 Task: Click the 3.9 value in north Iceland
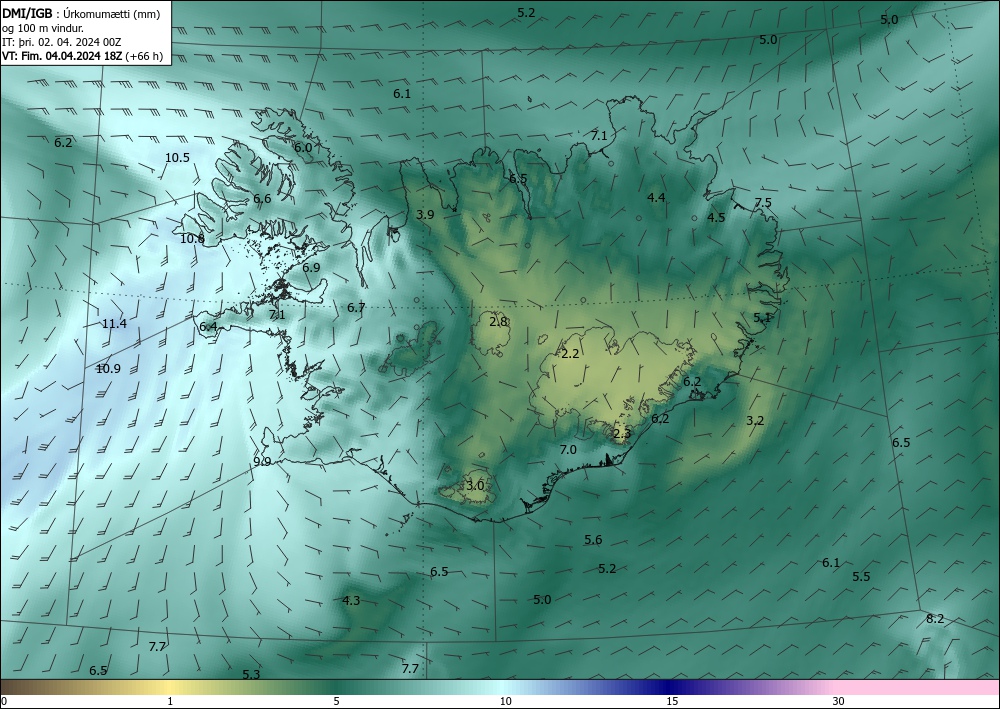click(425, 215)
